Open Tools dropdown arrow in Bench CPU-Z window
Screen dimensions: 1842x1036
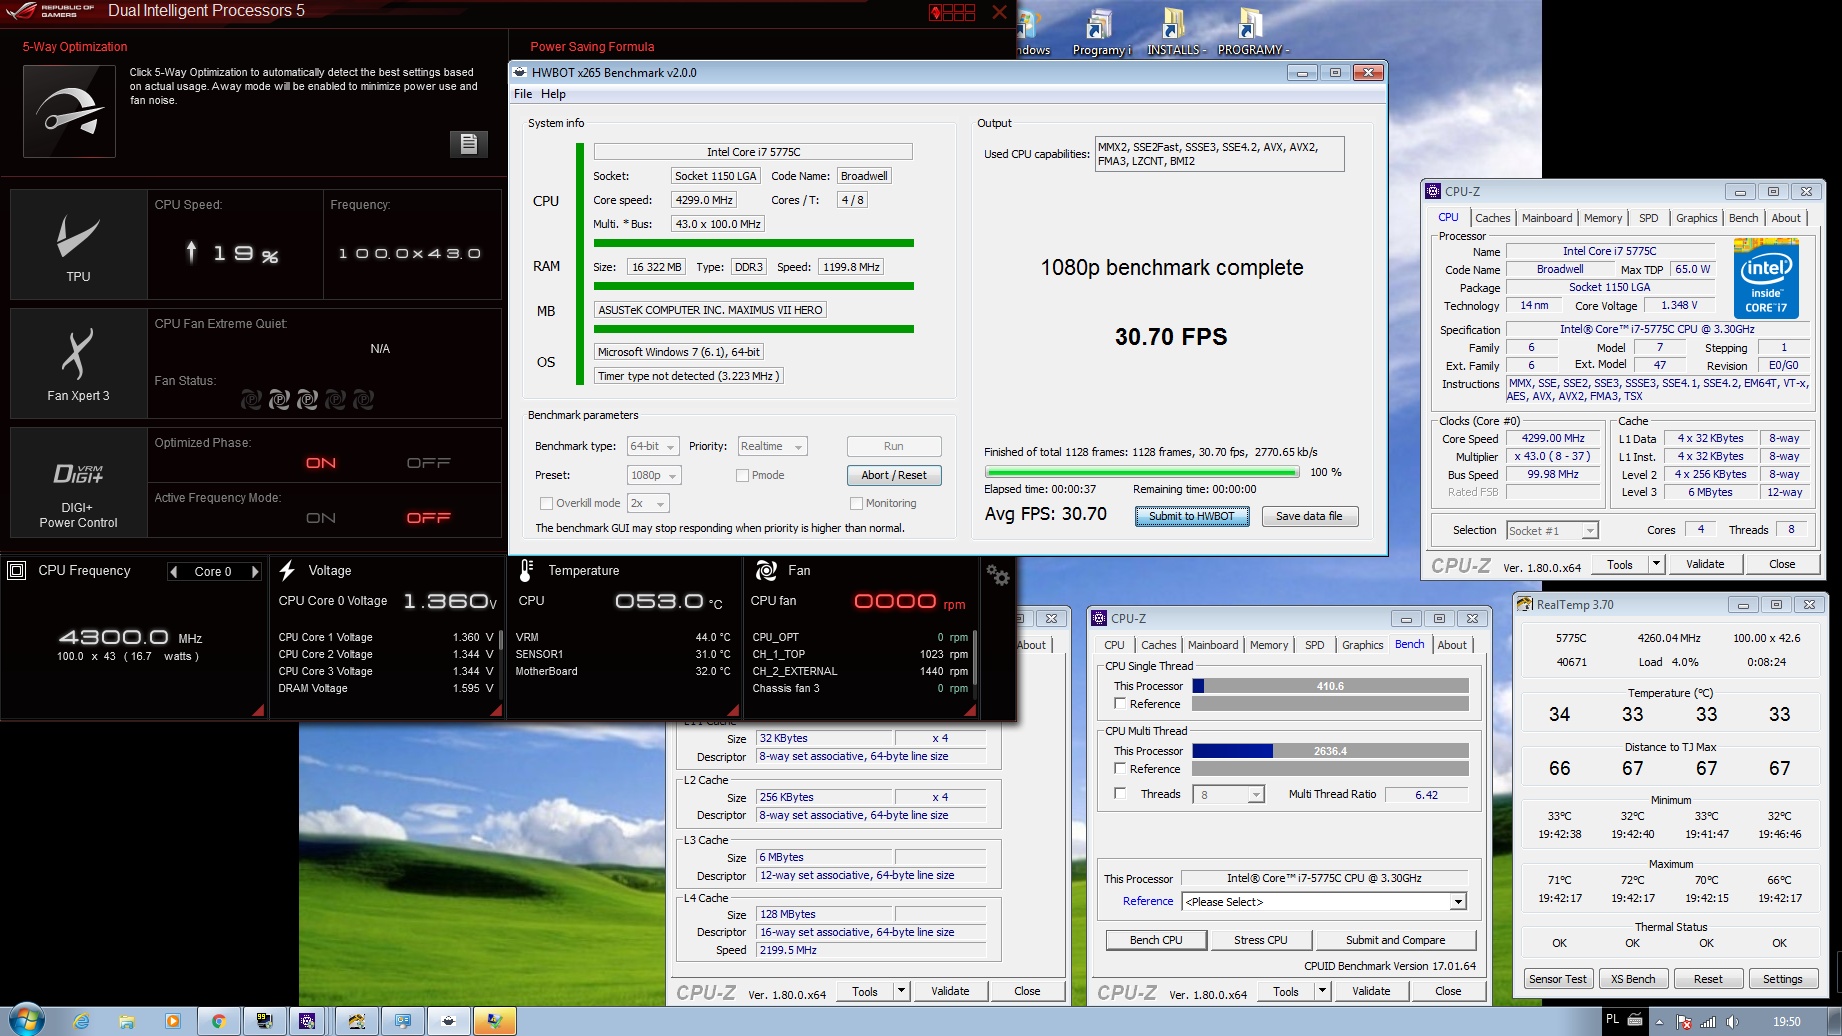point(1322,991)
